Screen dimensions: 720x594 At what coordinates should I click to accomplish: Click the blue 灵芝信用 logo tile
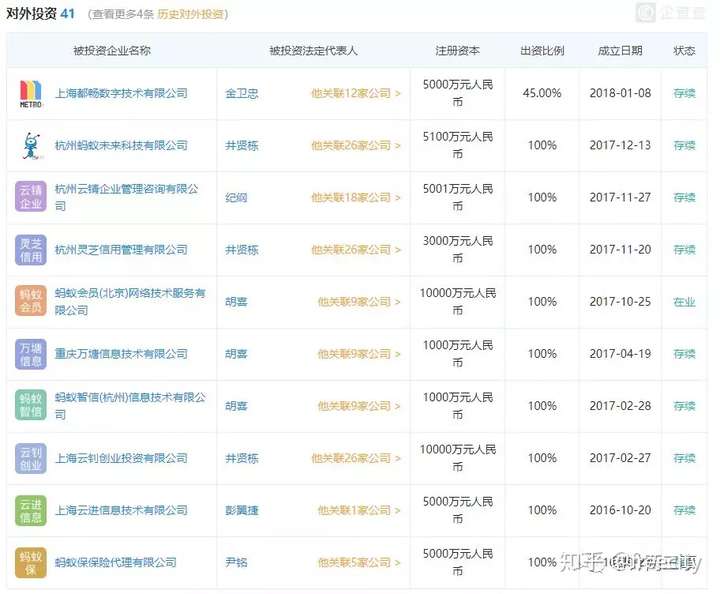31,250
